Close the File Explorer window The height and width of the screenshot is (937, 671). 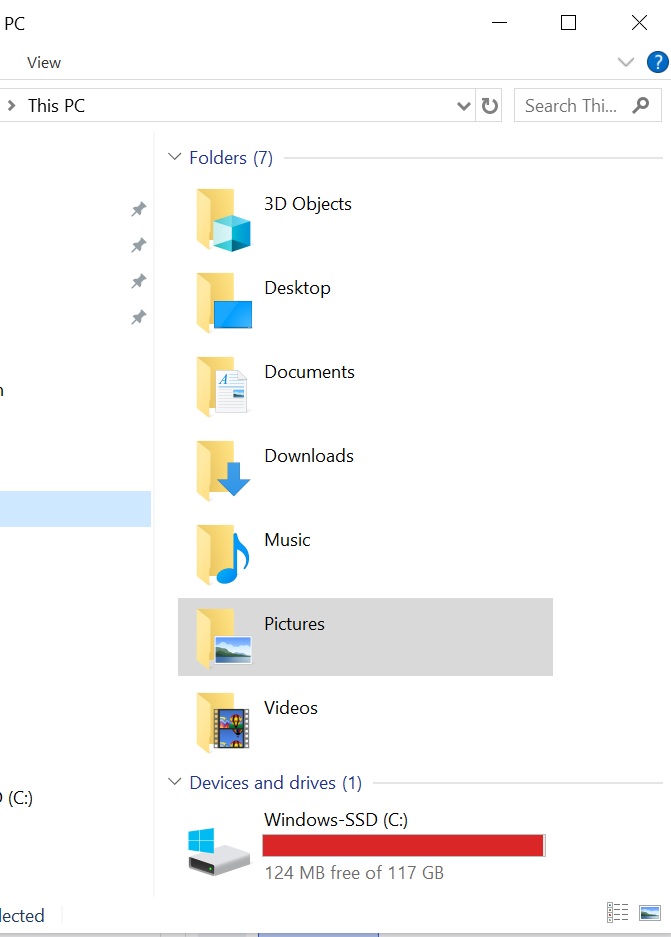click(639, 23)
